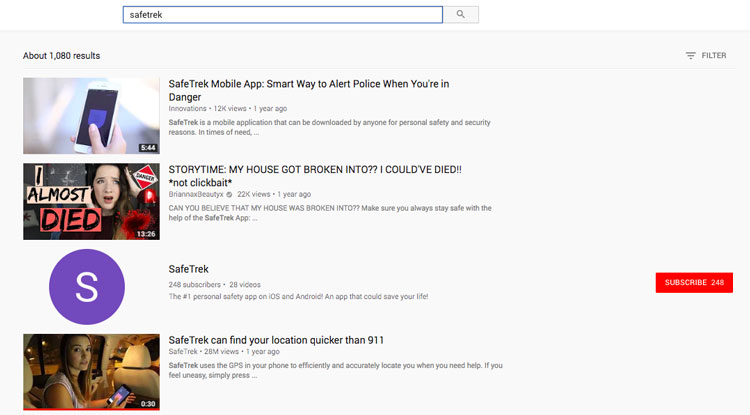The image size is (750, 415).
Task: Click the '22K views' text
Action: point(254,194)
